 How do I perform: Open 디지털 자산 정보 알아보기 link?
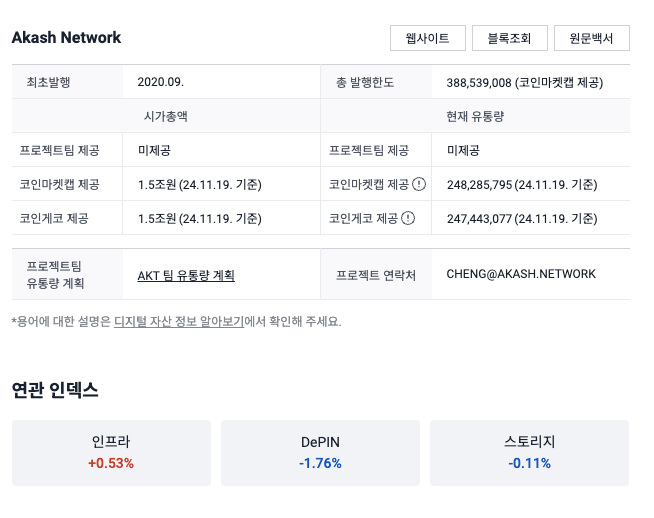coord(179,322)
